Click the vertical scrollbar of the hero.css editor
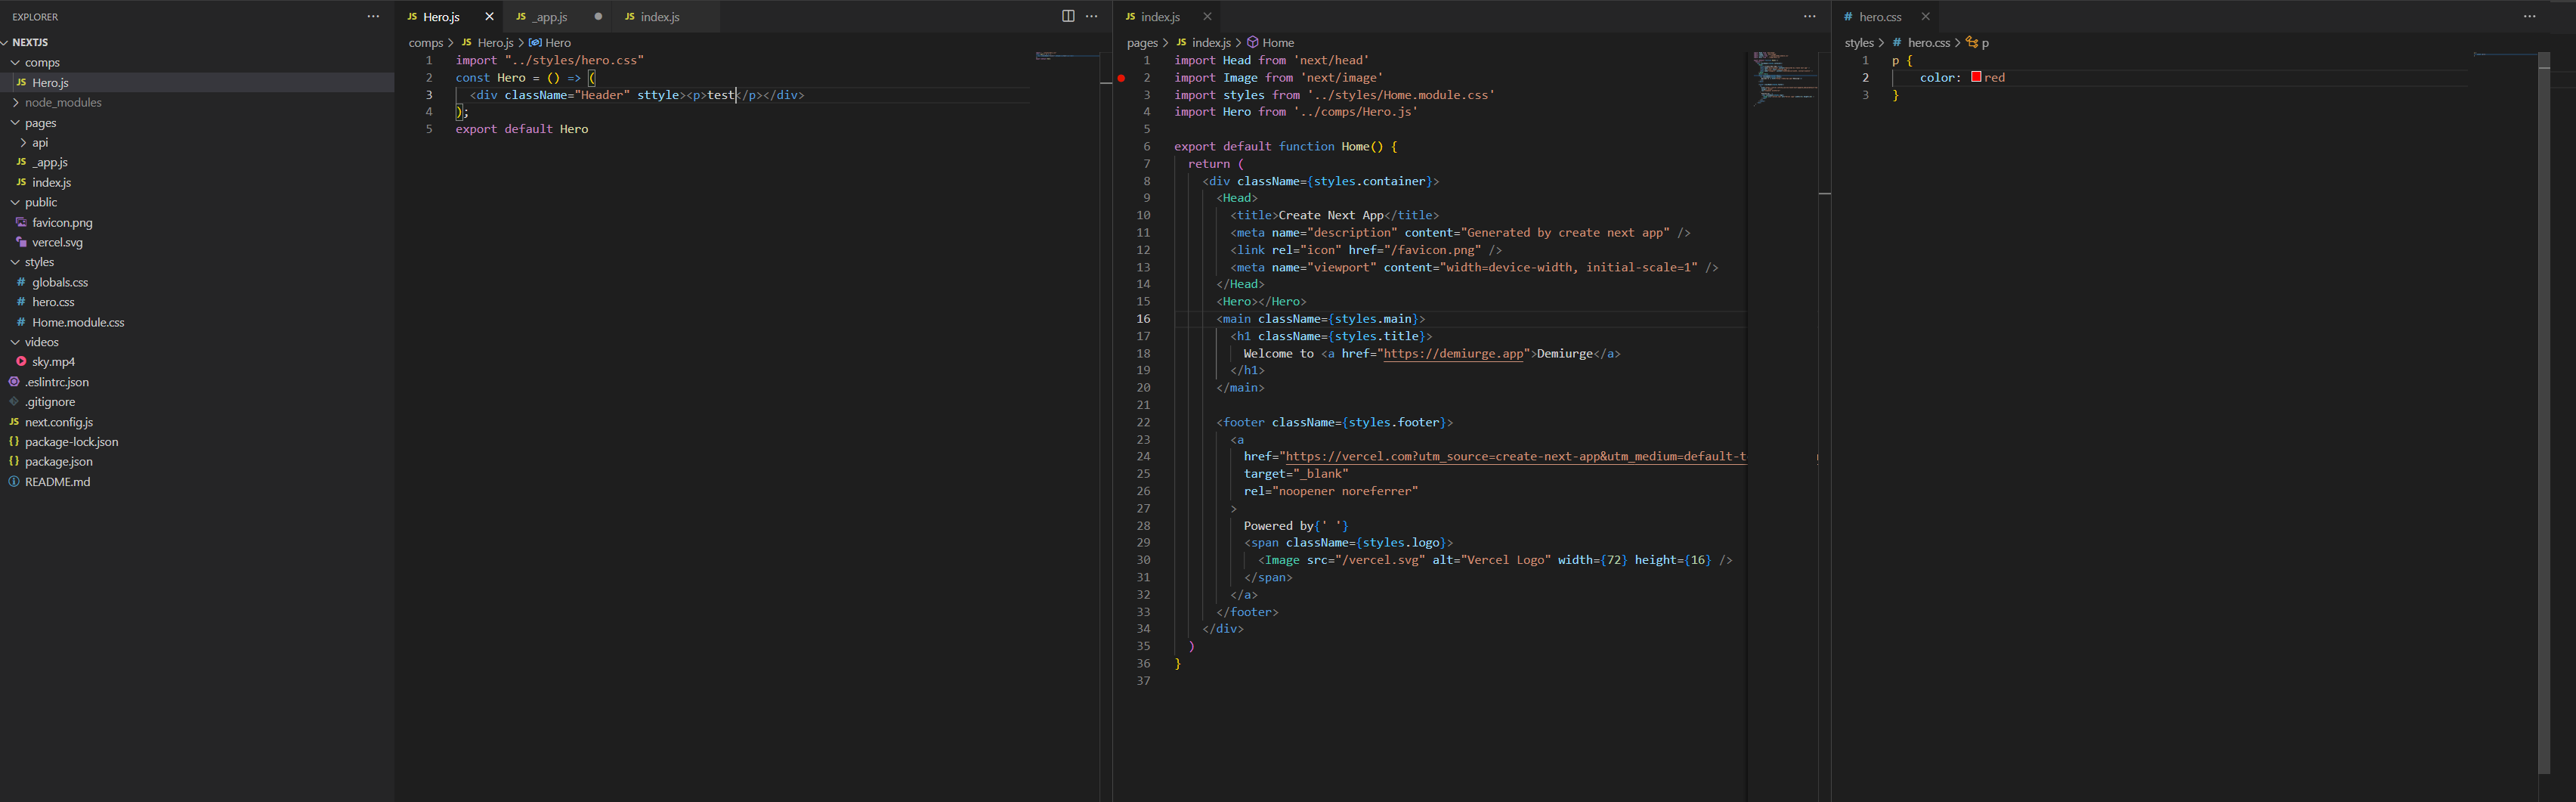2576x802 pixels. (x=2544, y=413)
